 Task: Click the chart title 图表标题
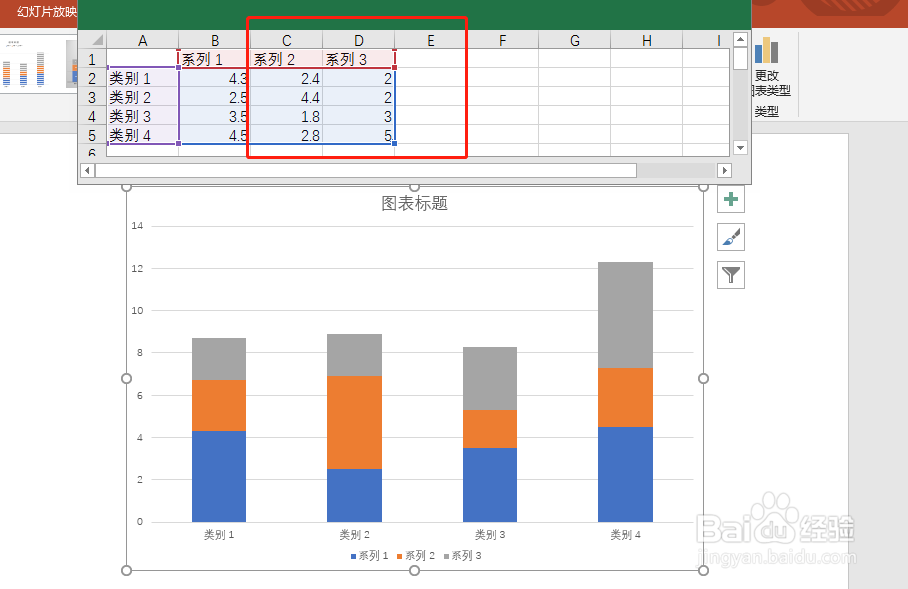[415, 203]
